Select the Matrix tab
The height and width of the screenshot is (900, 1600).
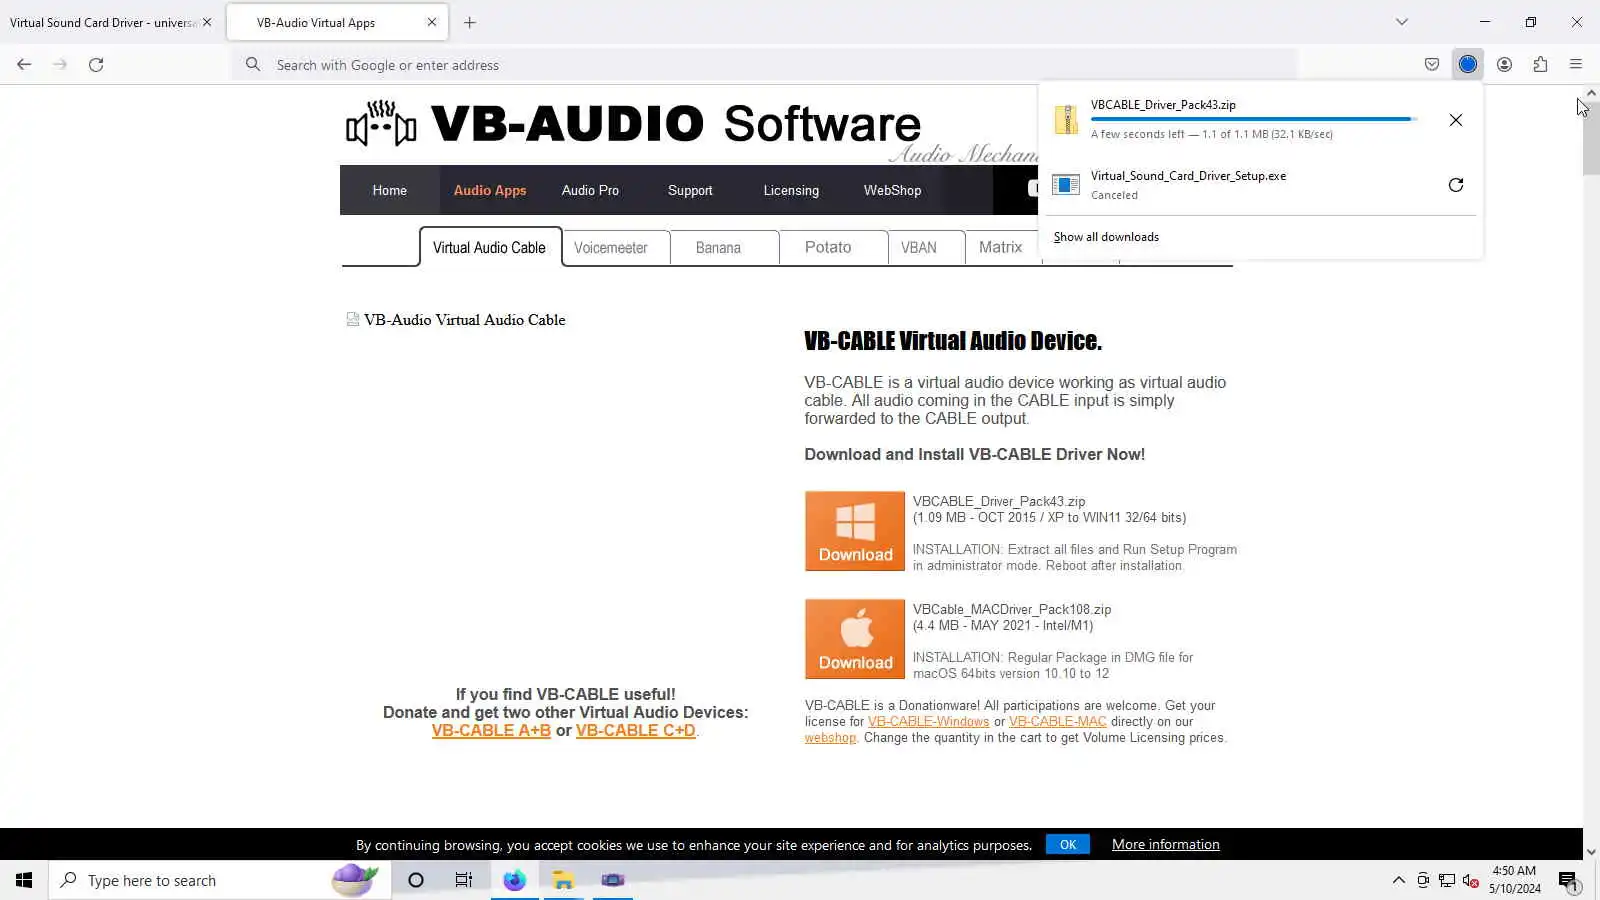click(1001, 248)
